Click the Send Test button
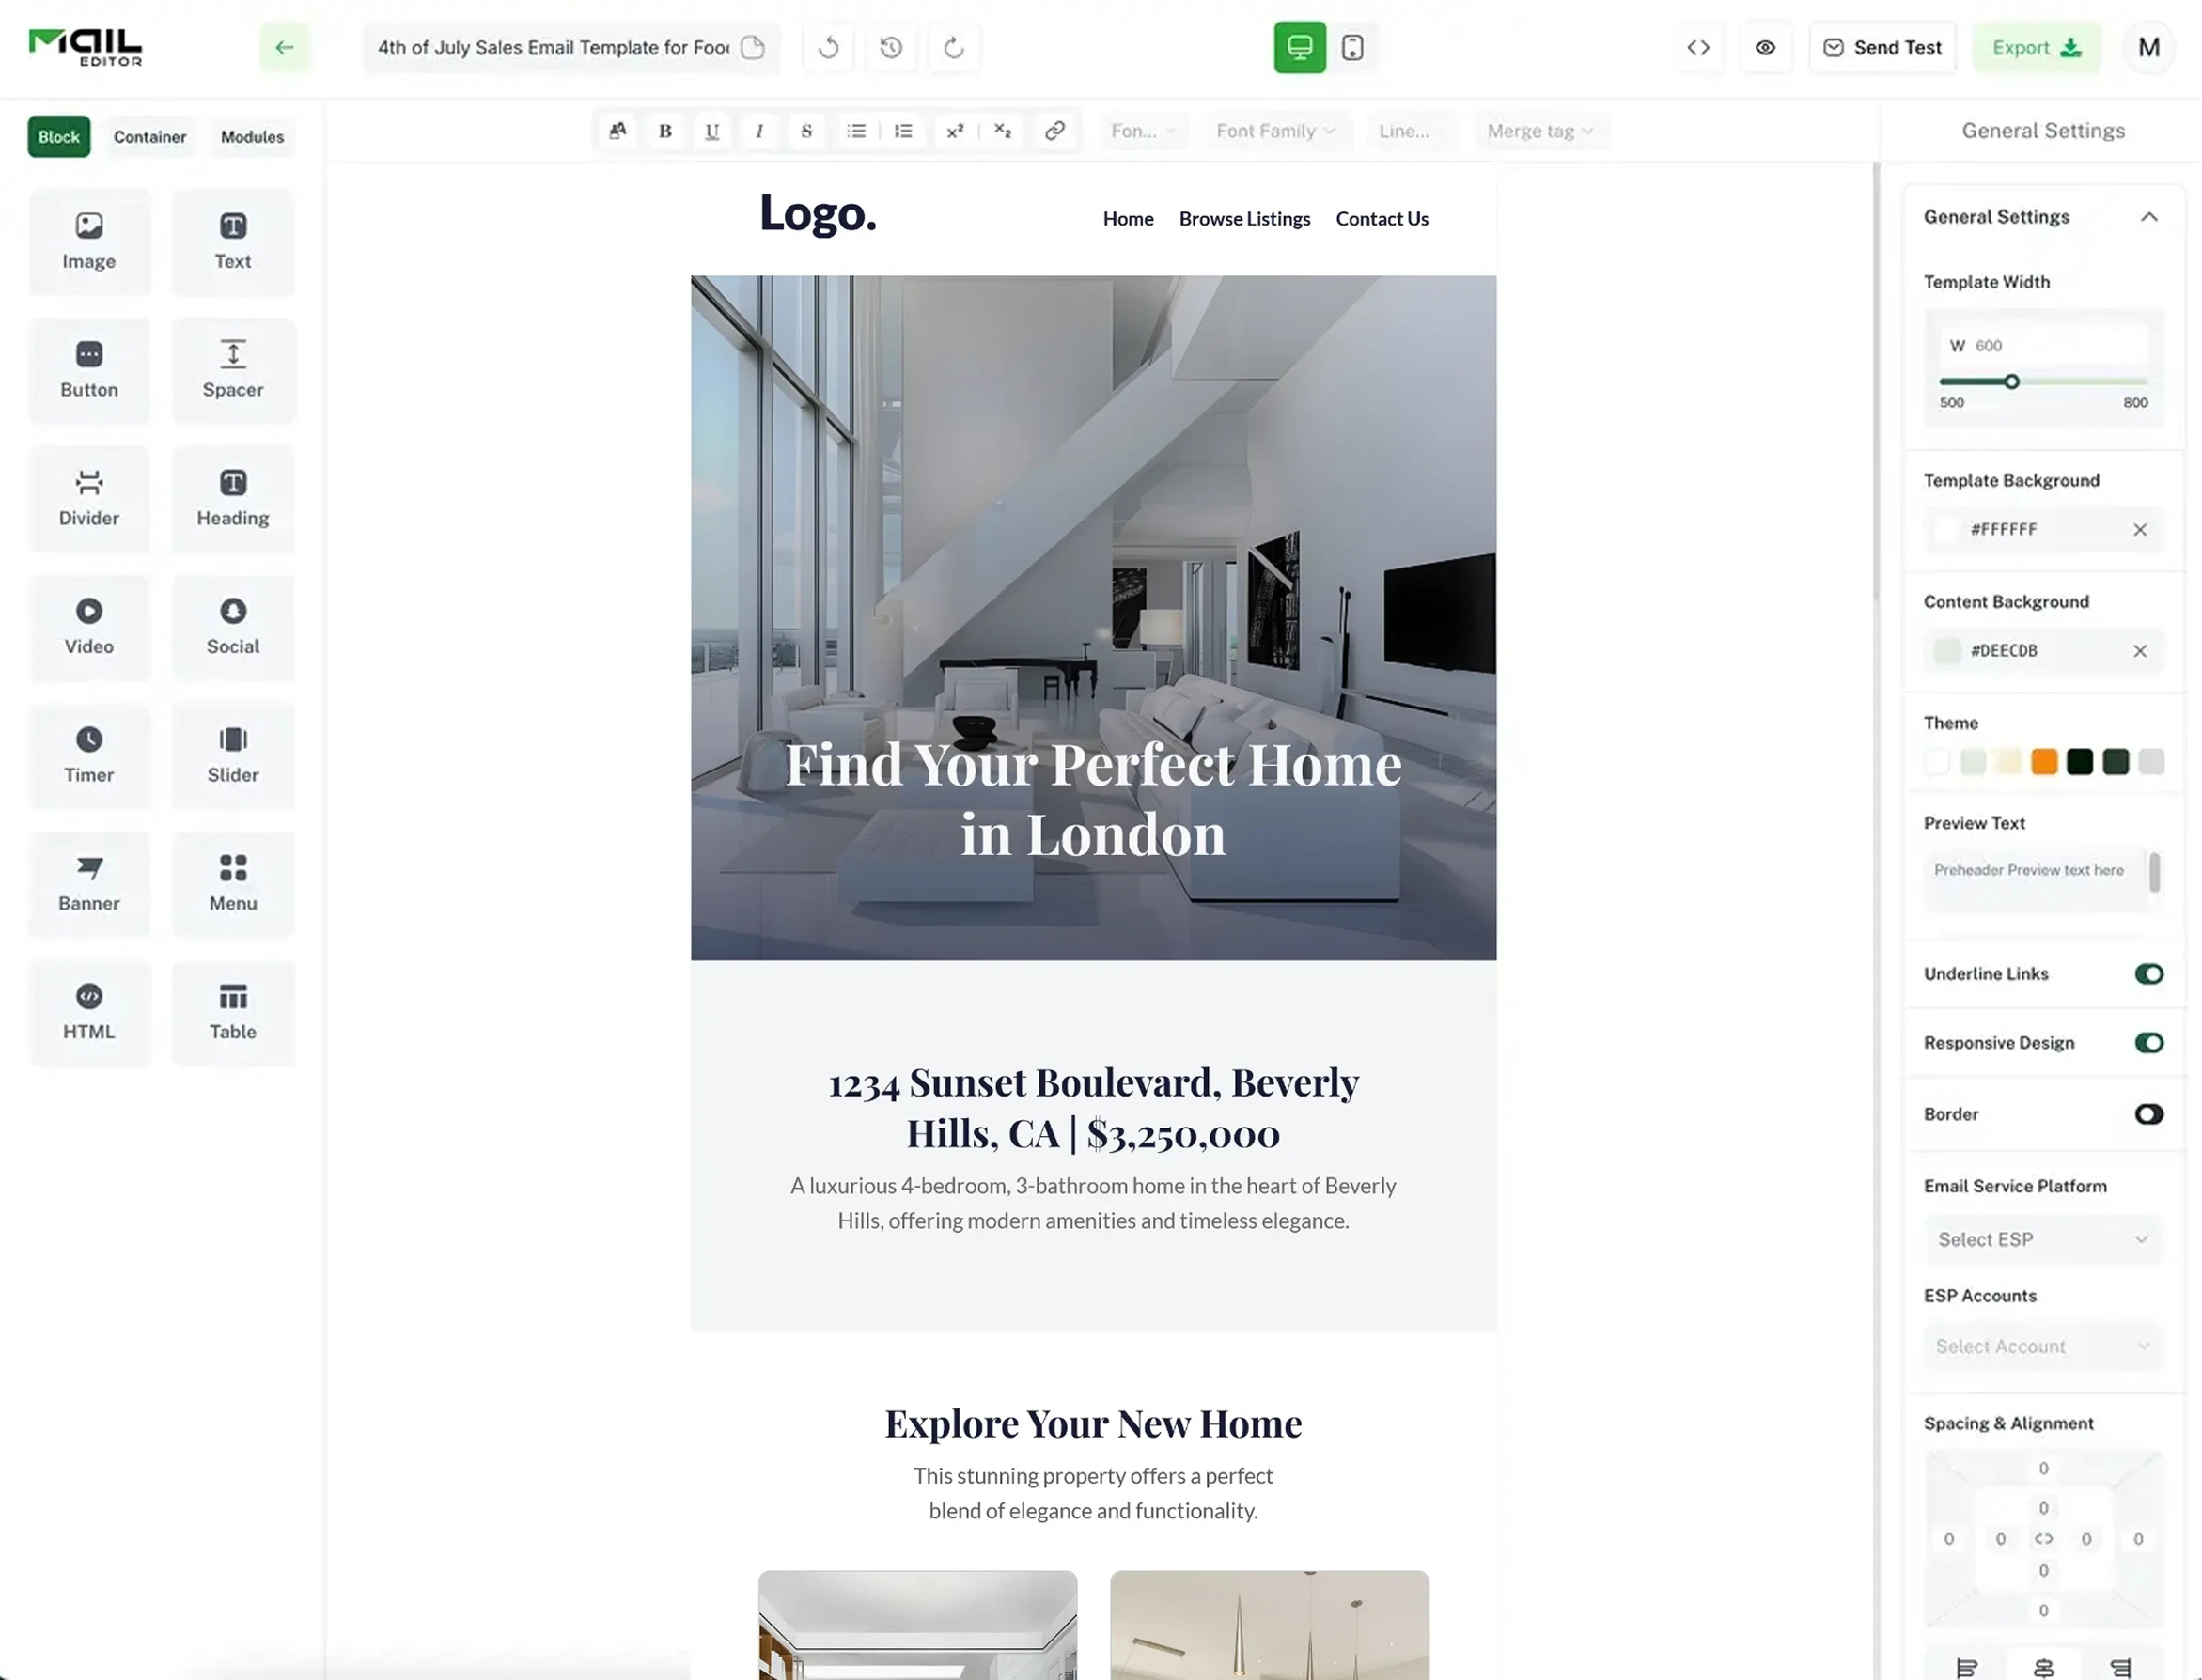 (1882, 47)
